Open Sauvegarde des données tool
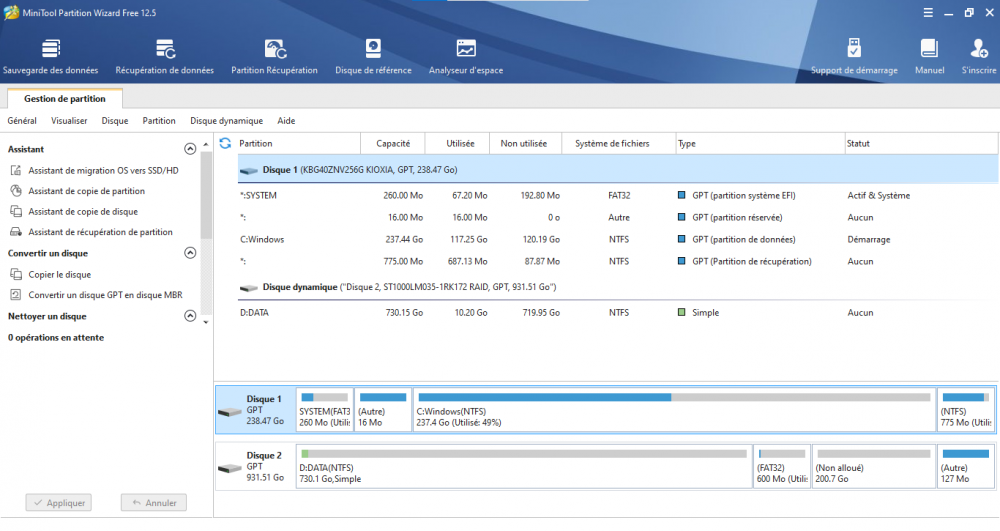This screenshot has height=531, width=1000. pos(50,56)
